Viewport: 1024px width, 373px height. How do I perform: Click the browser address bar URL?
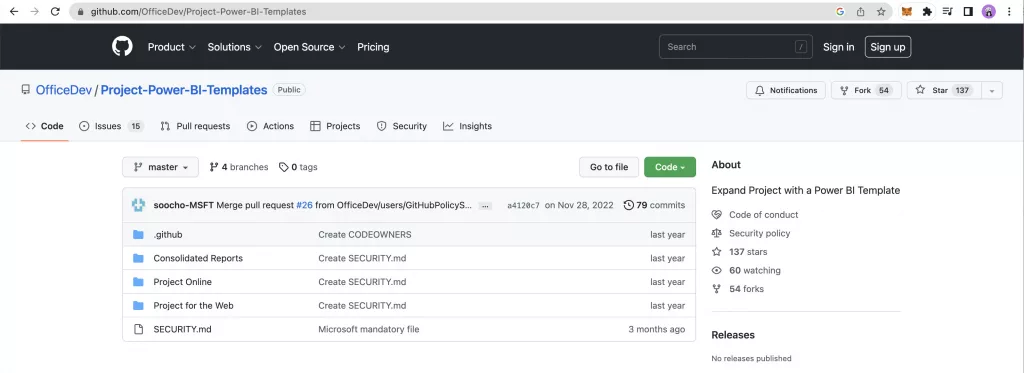pyautogui.click(x=199, y=12)
